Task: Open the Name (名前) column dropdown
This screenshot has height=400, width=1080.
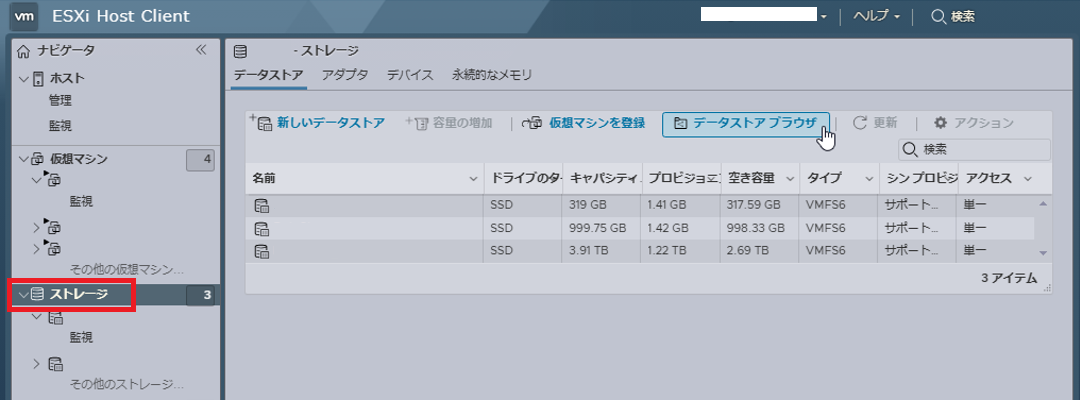Action: click(x=473, y=178)
